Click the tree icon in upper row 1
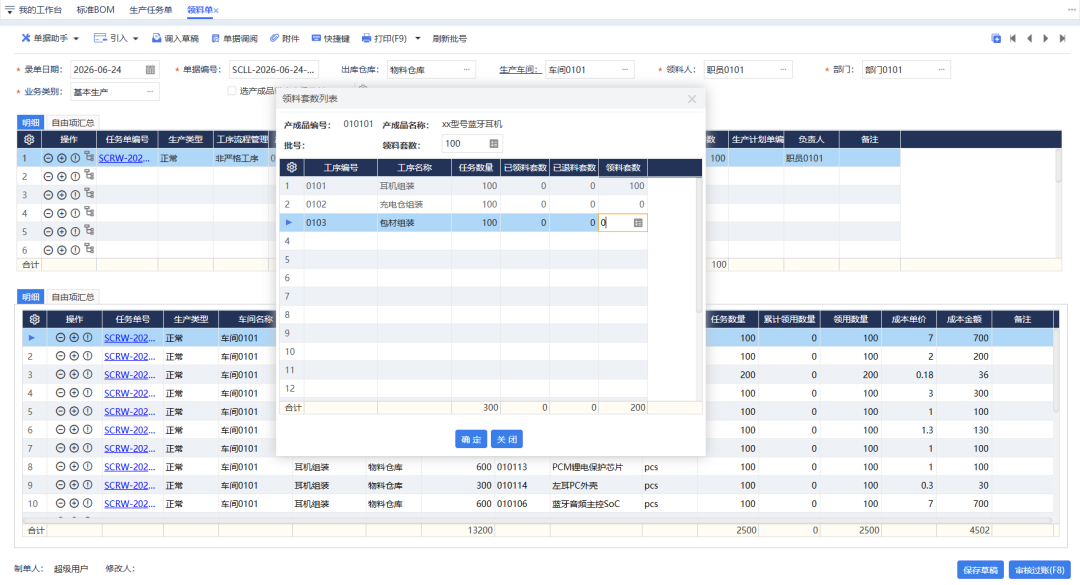Screen dimensions: 1080x585 click(x=89, y=157)
